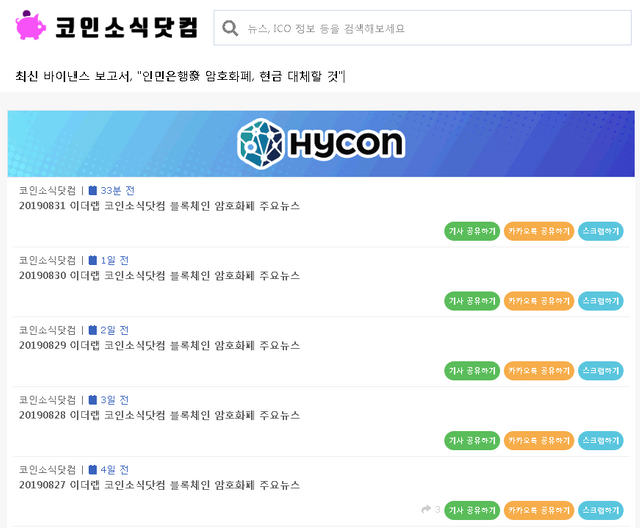The height and width of the screenshot is (528, 640).
Task: Click 스크랩하기 for the 20190830 article
Action: click(601, 301)
